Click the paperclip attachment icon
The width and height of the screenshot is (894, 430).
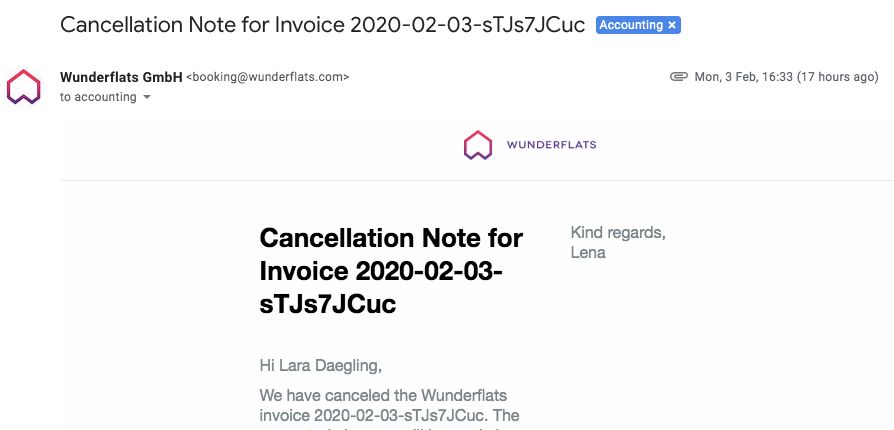pyautogui.click(x=678, y=76)
